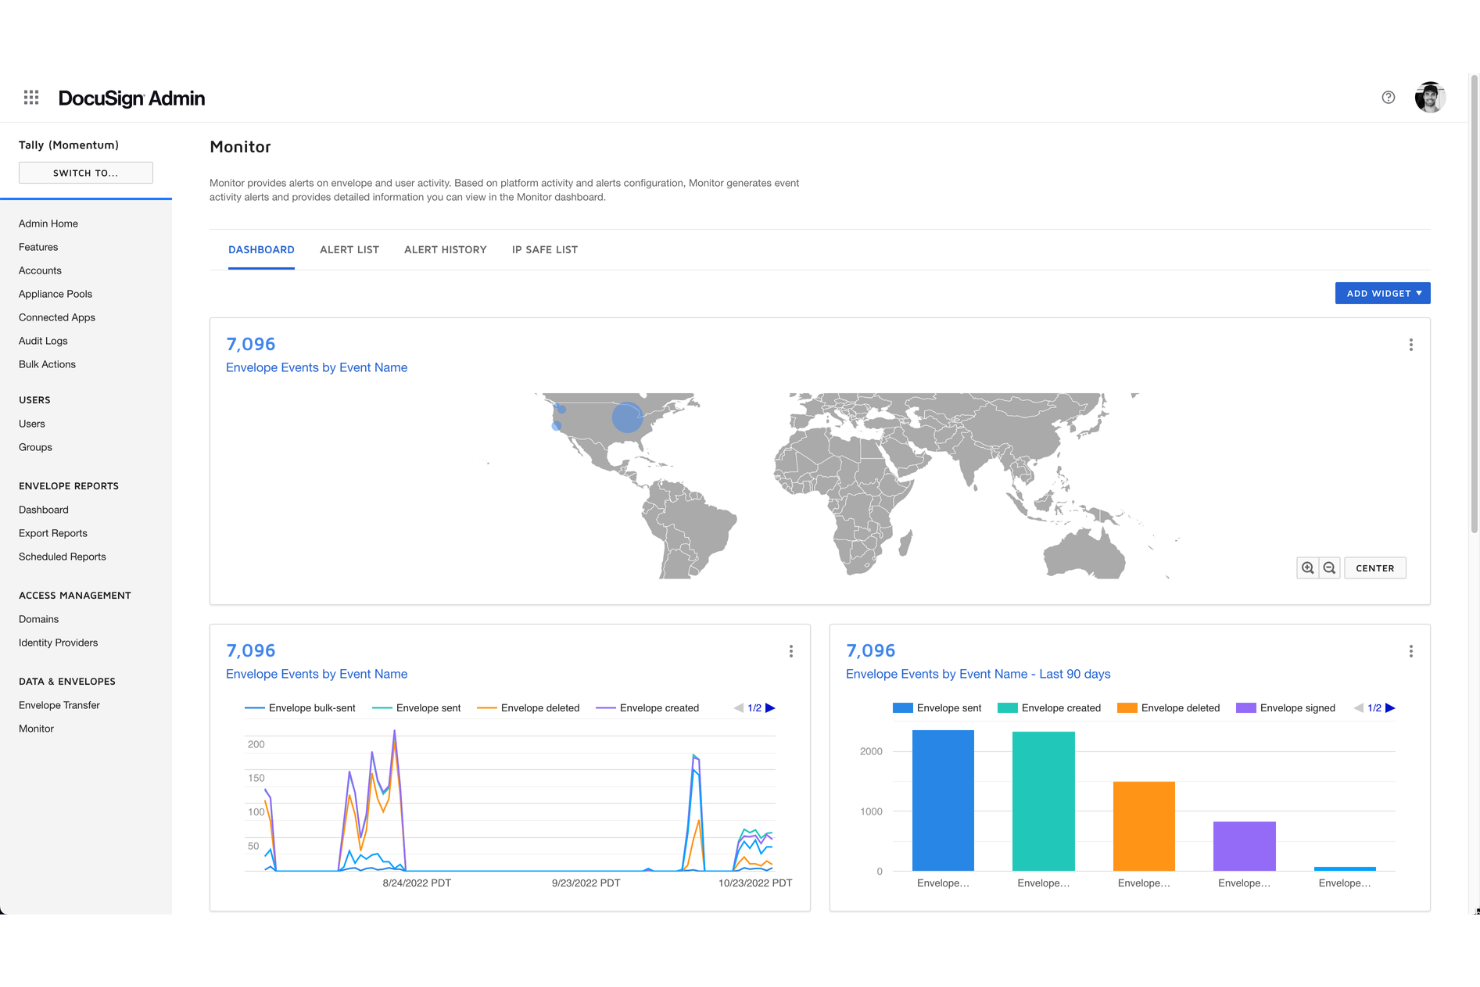The height and width of the screenshot is (987, 1480).
Task: Open Scheduled Reports from the sidebar
Action: [x=62, y=556]
